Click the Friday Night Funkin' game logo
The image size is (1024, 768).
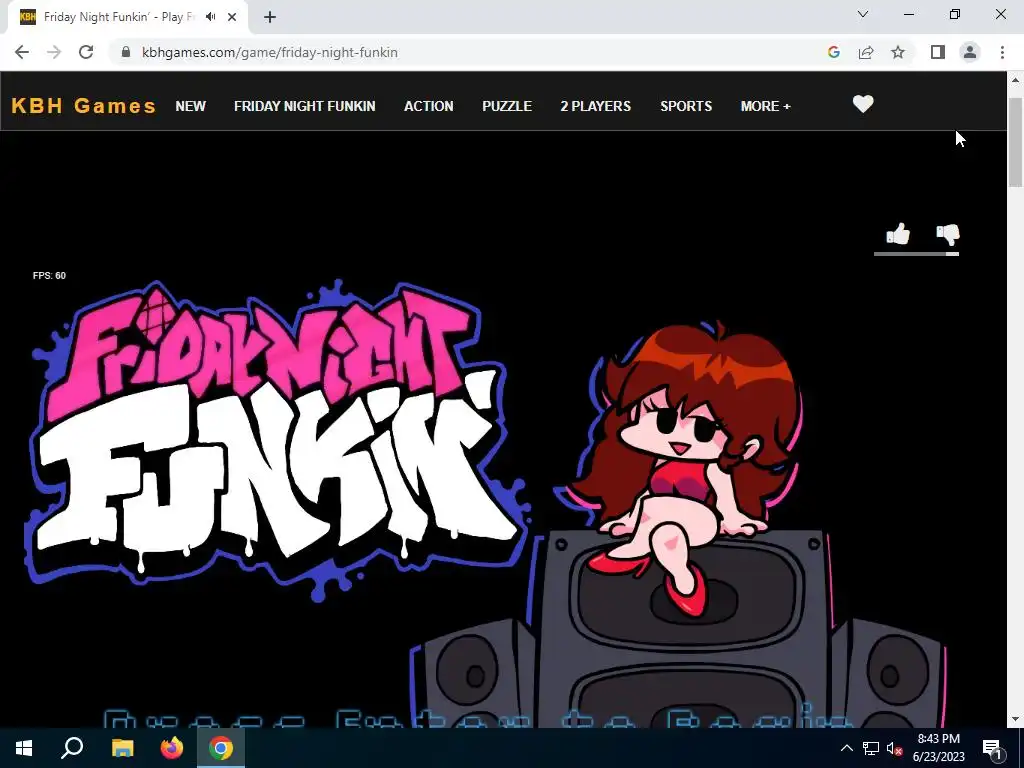(278, 441)
